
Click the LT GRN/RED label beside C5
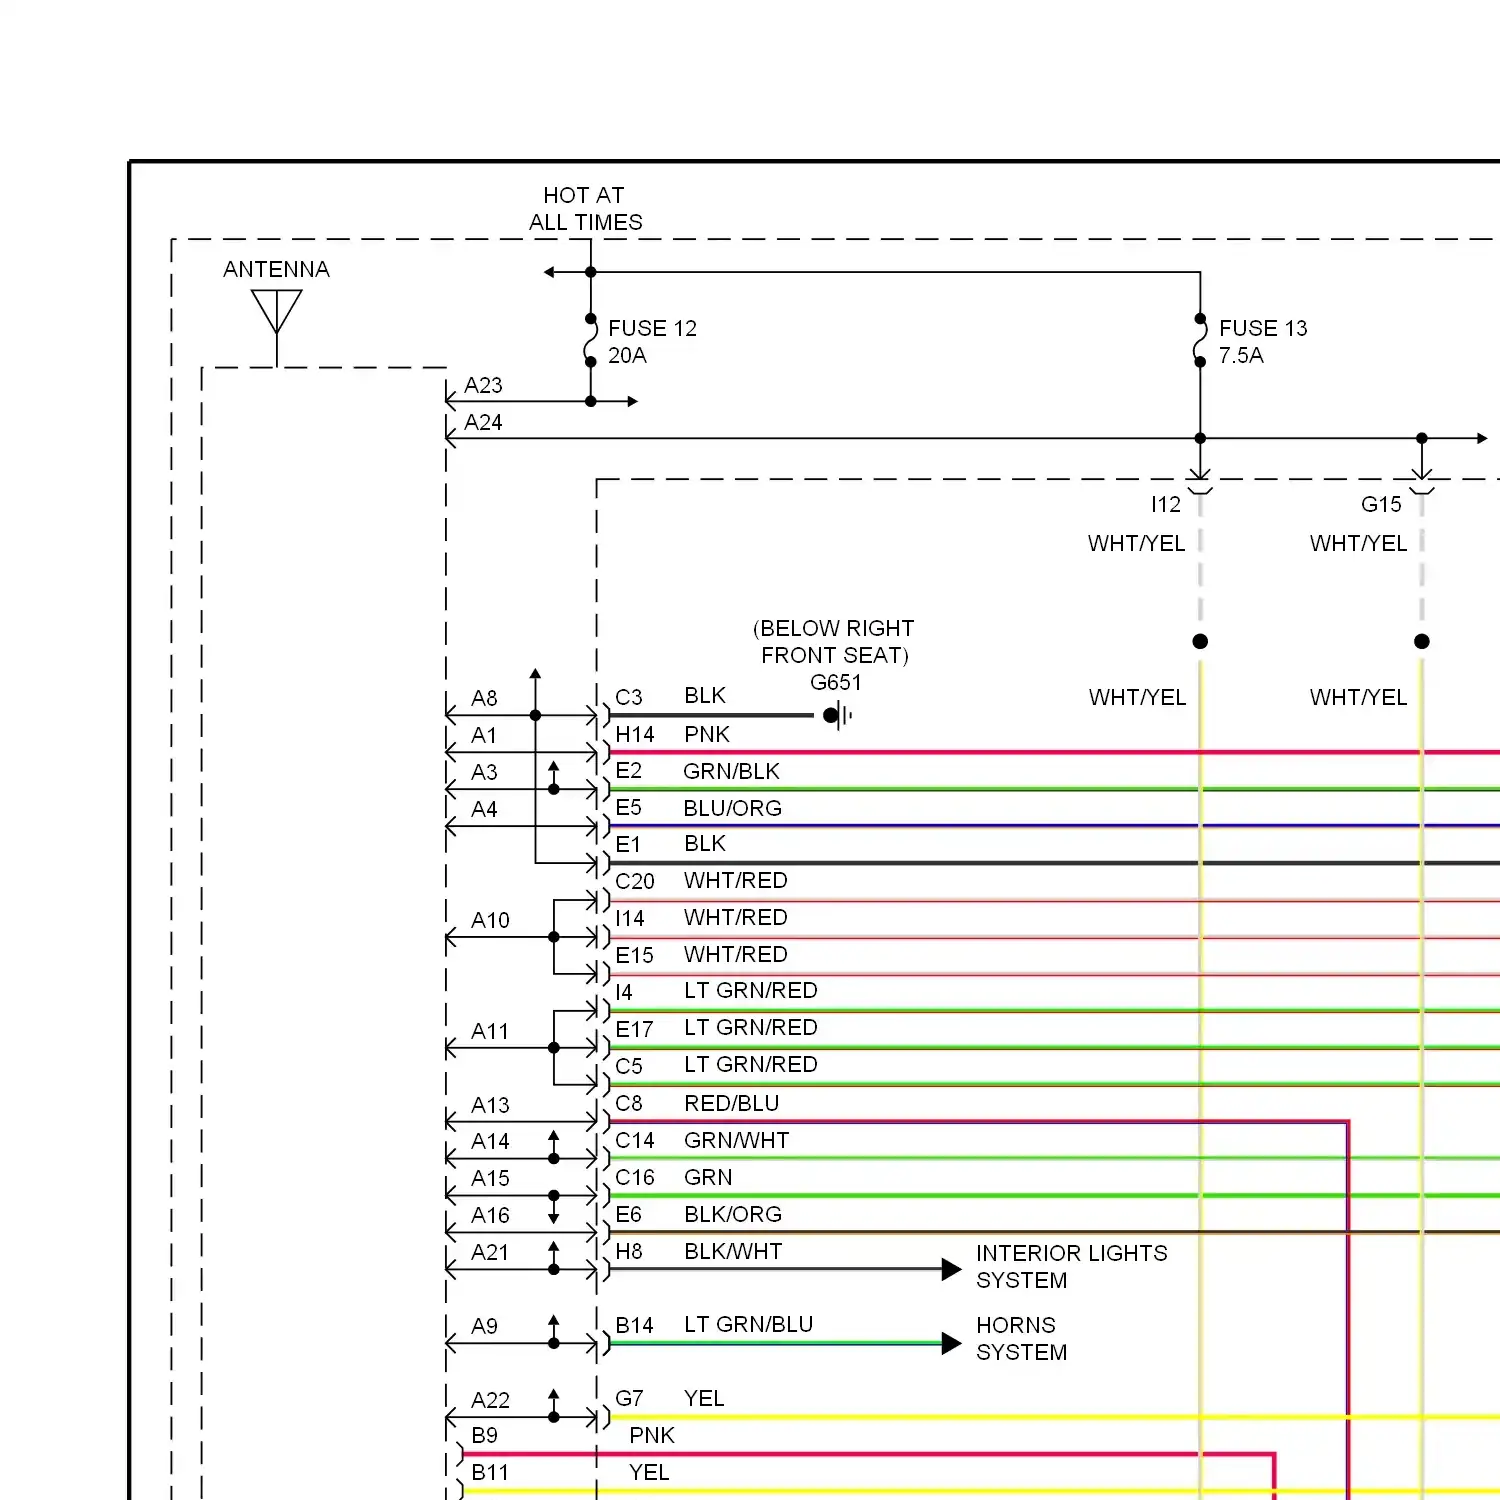click(x=751, y=1064)
